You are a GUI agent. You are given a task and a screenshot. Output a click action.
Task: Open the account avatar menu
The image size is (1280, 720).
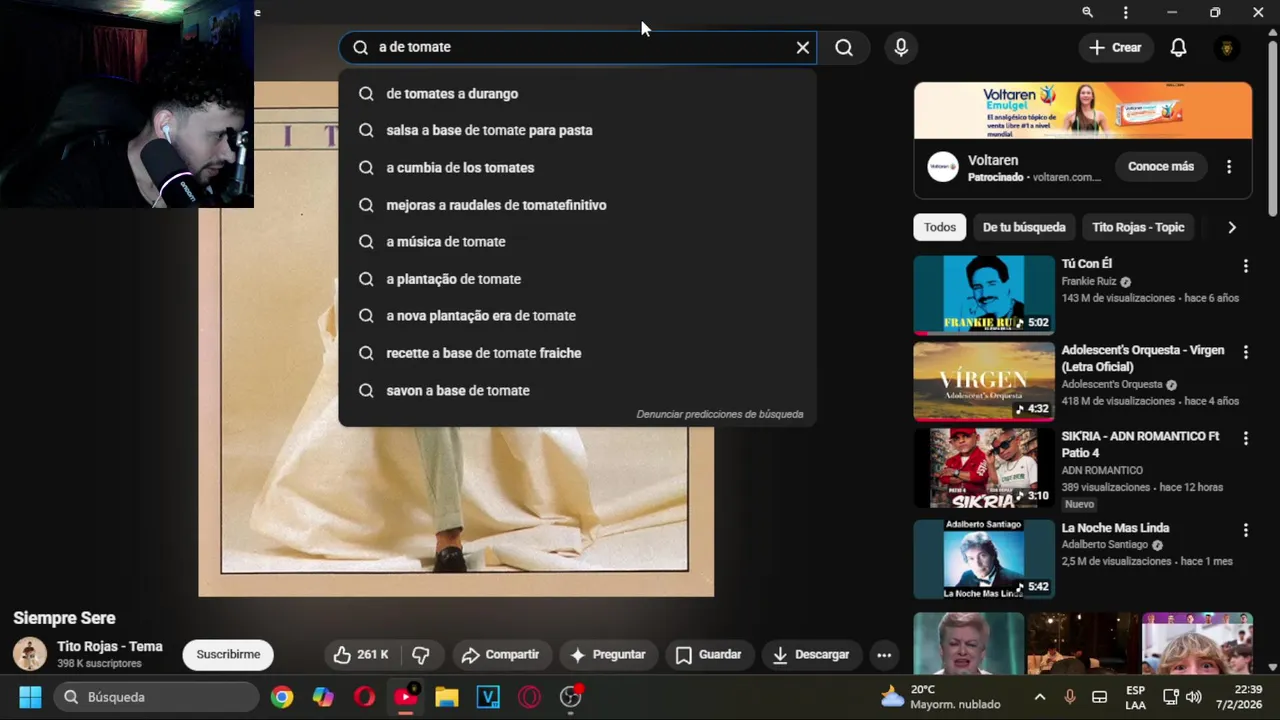(1227, 47)
